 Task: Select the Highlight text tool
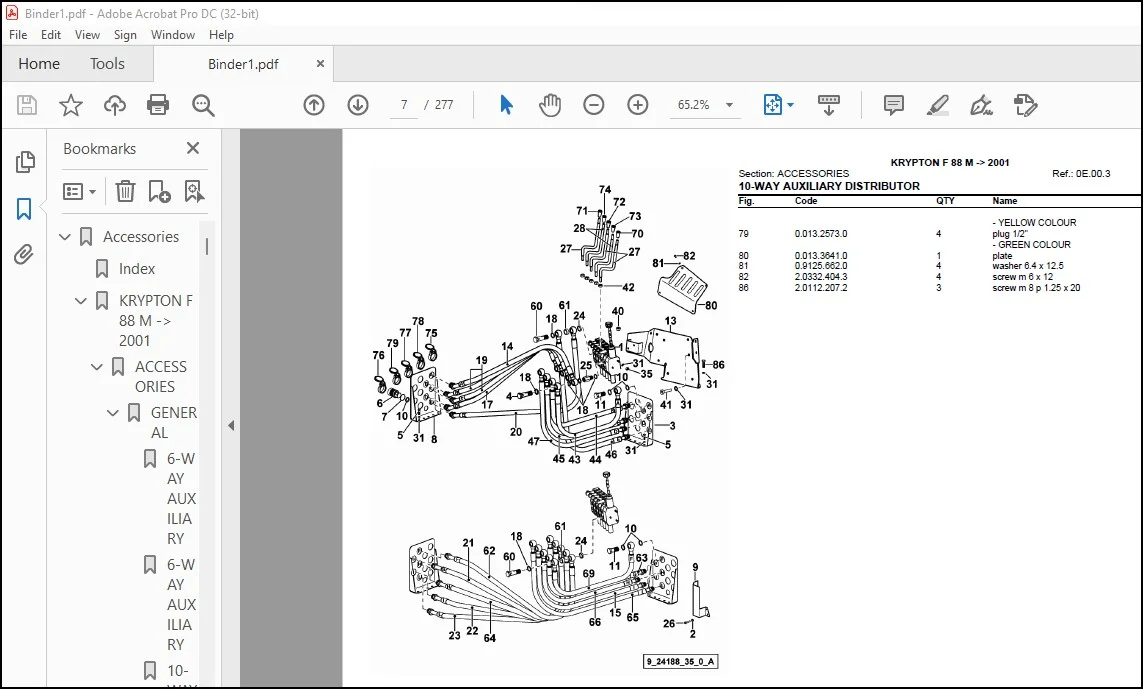pyautogui.click(x=937, y=105)
